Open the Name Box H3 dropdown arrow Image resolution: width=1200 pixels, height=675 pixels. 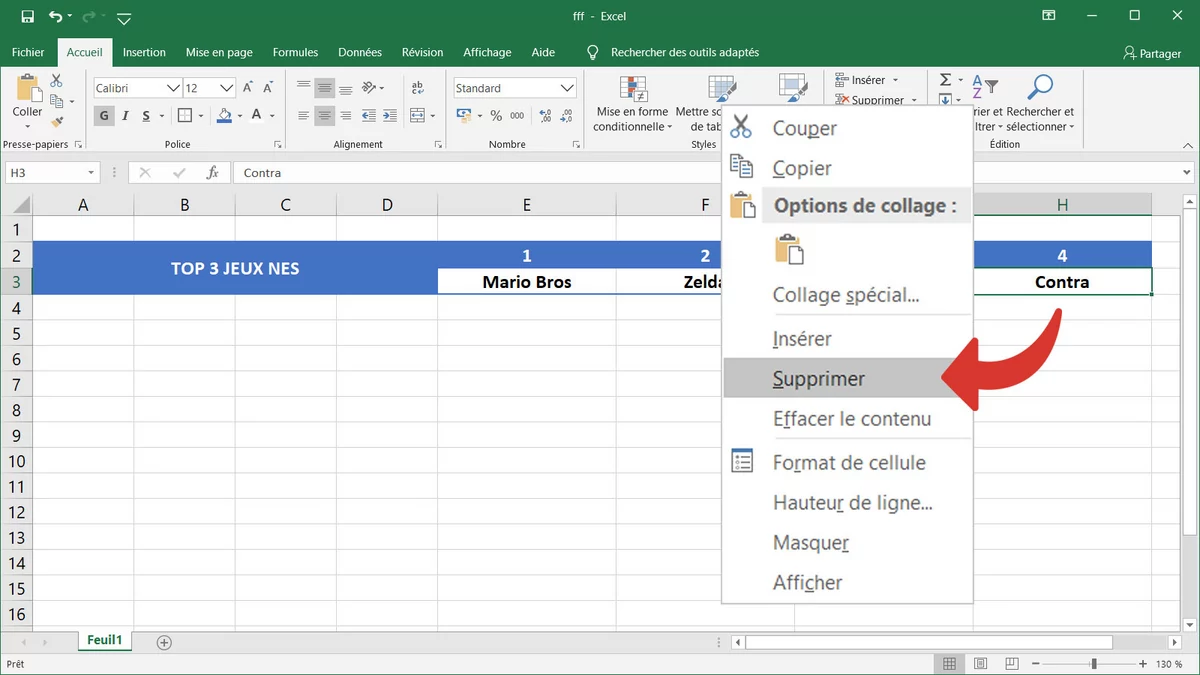(91, 173)
